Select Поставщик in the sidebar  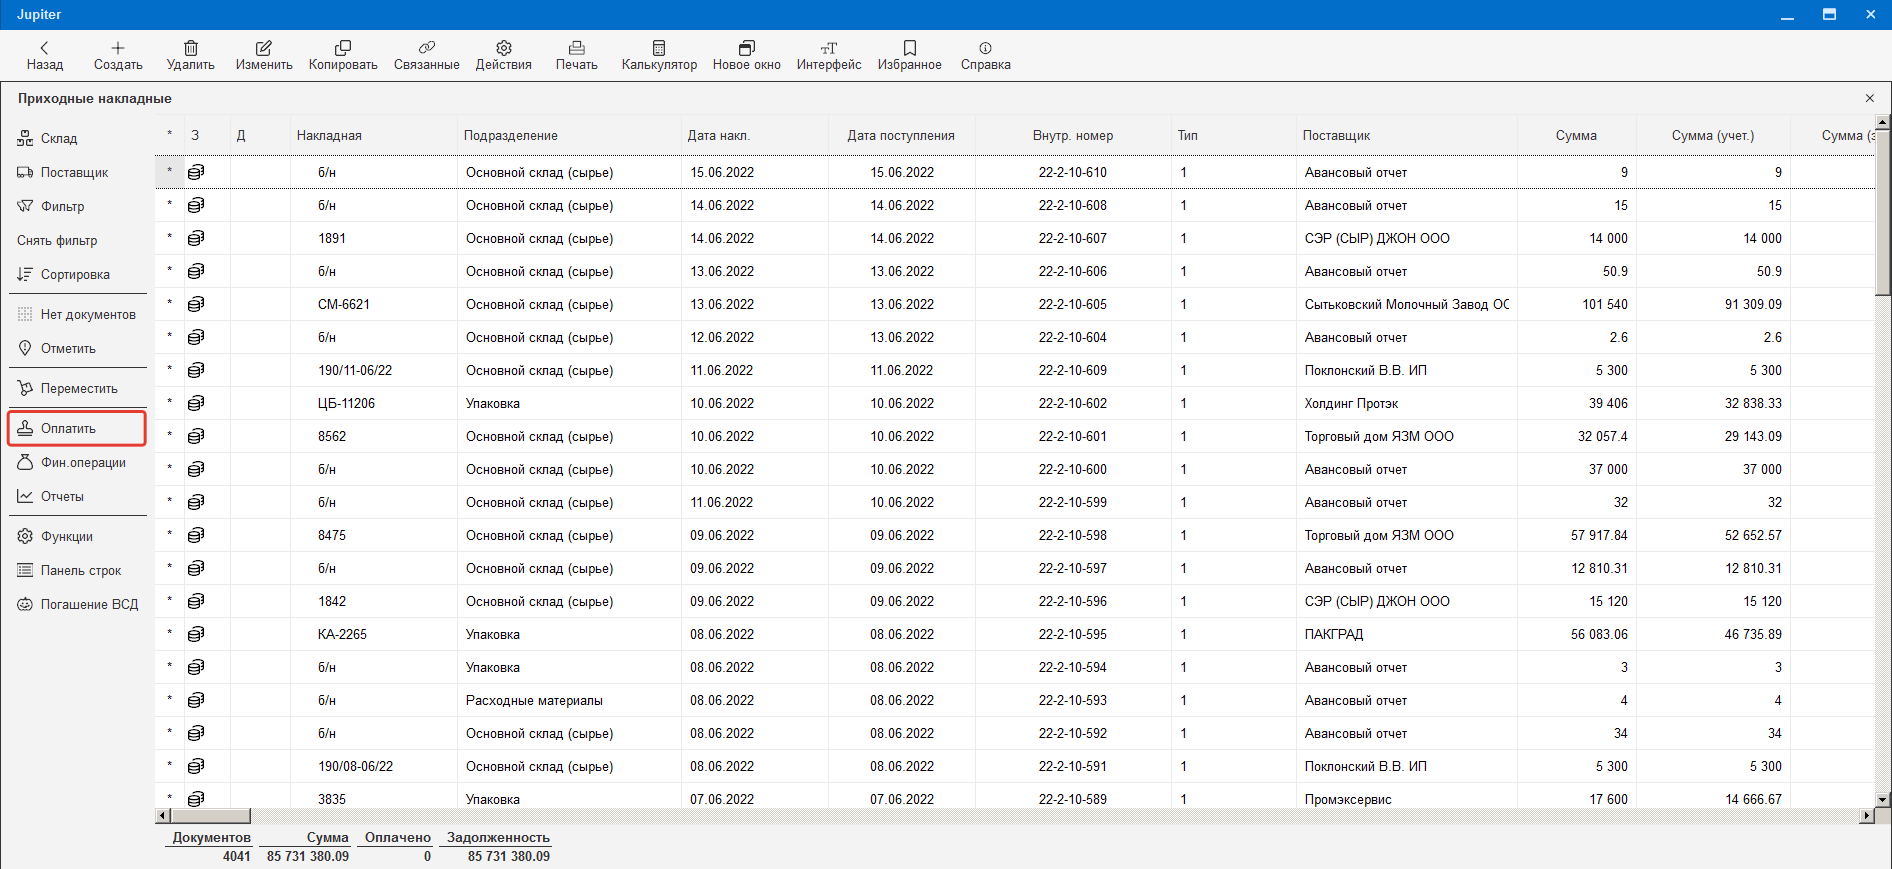[x=62, y=172]
